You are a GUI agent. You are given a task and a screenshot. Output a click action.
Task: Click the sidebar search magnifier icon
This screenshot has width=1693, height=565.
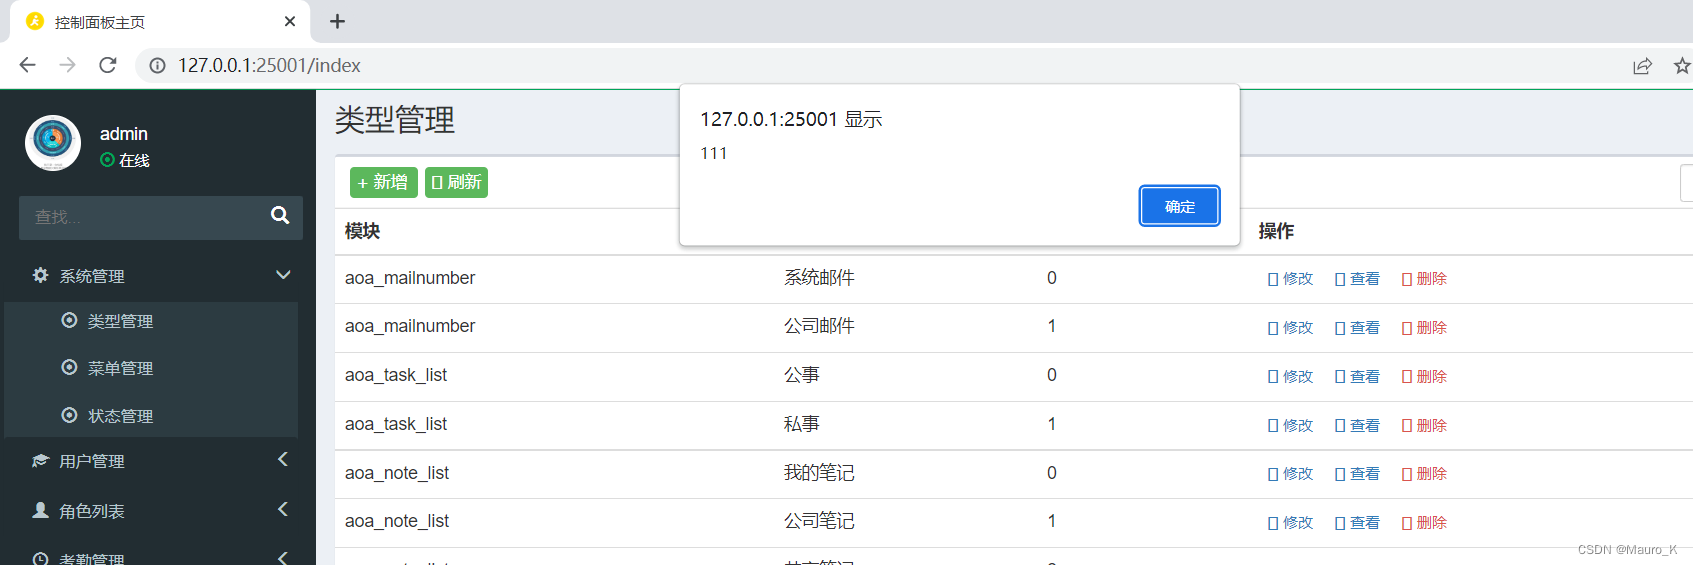280,215
